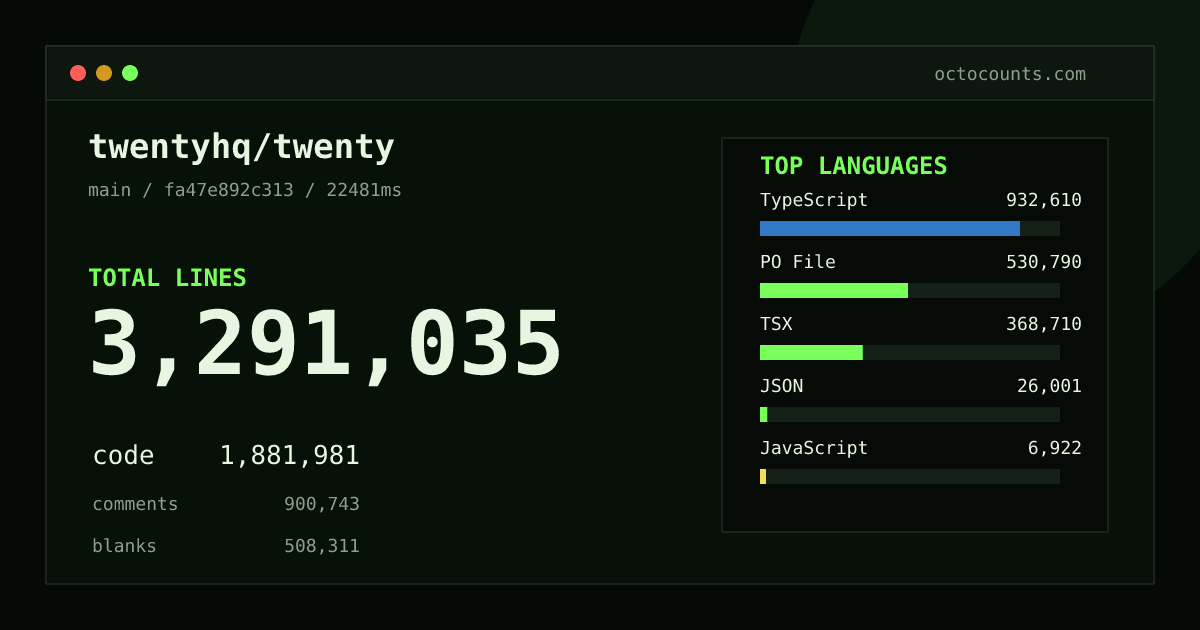Click the yellow minimize dot
Image resolution: width=1200 pixels, height=630 pixels.
point(104,73)
